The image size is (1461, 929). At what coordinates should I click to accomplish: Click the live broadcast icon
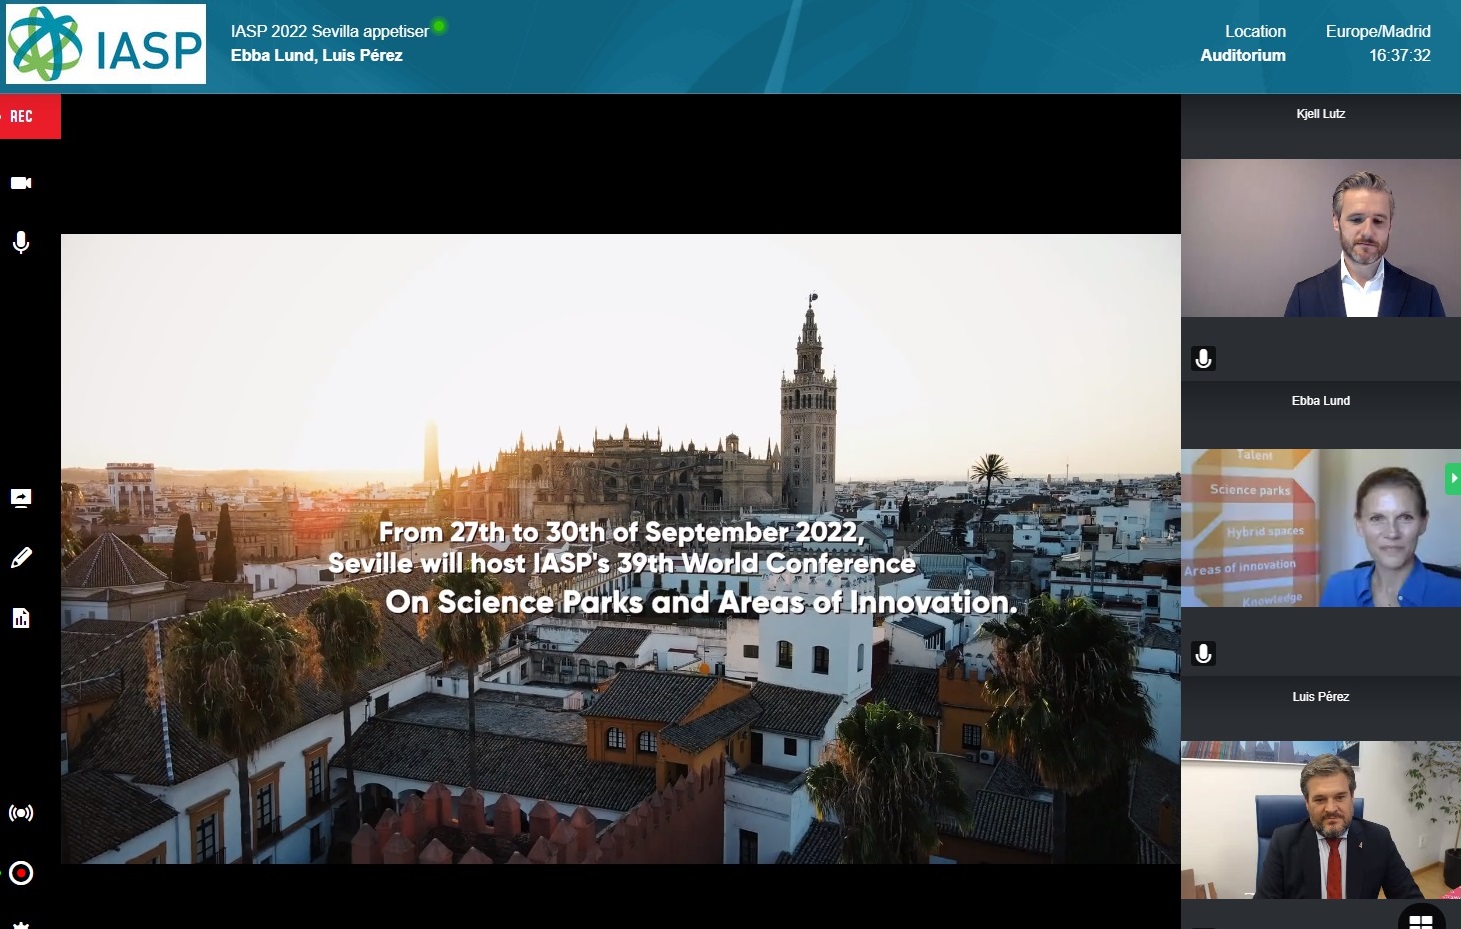tap(21, 813)
